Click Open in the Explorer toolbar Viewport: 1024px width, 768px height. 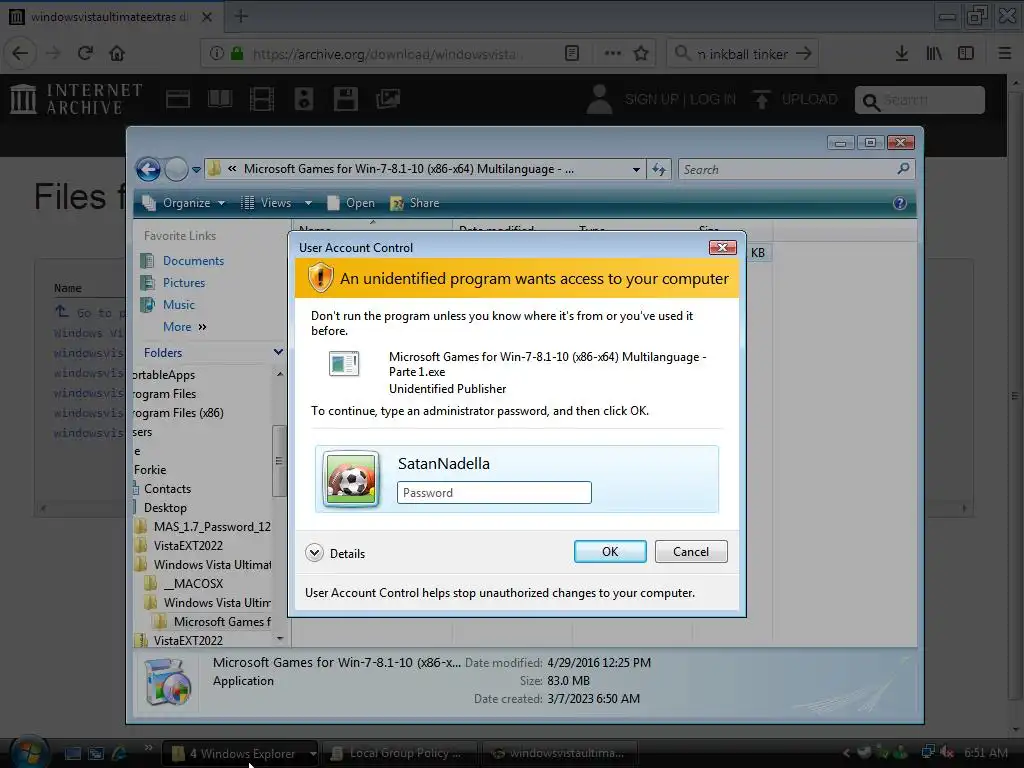tap(351, 203)
